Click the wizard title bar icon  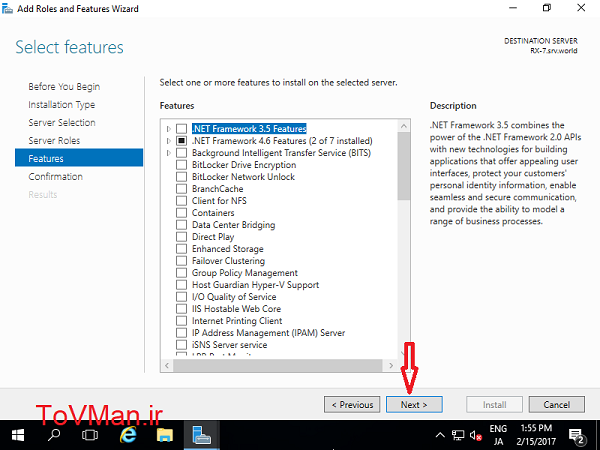7,8
